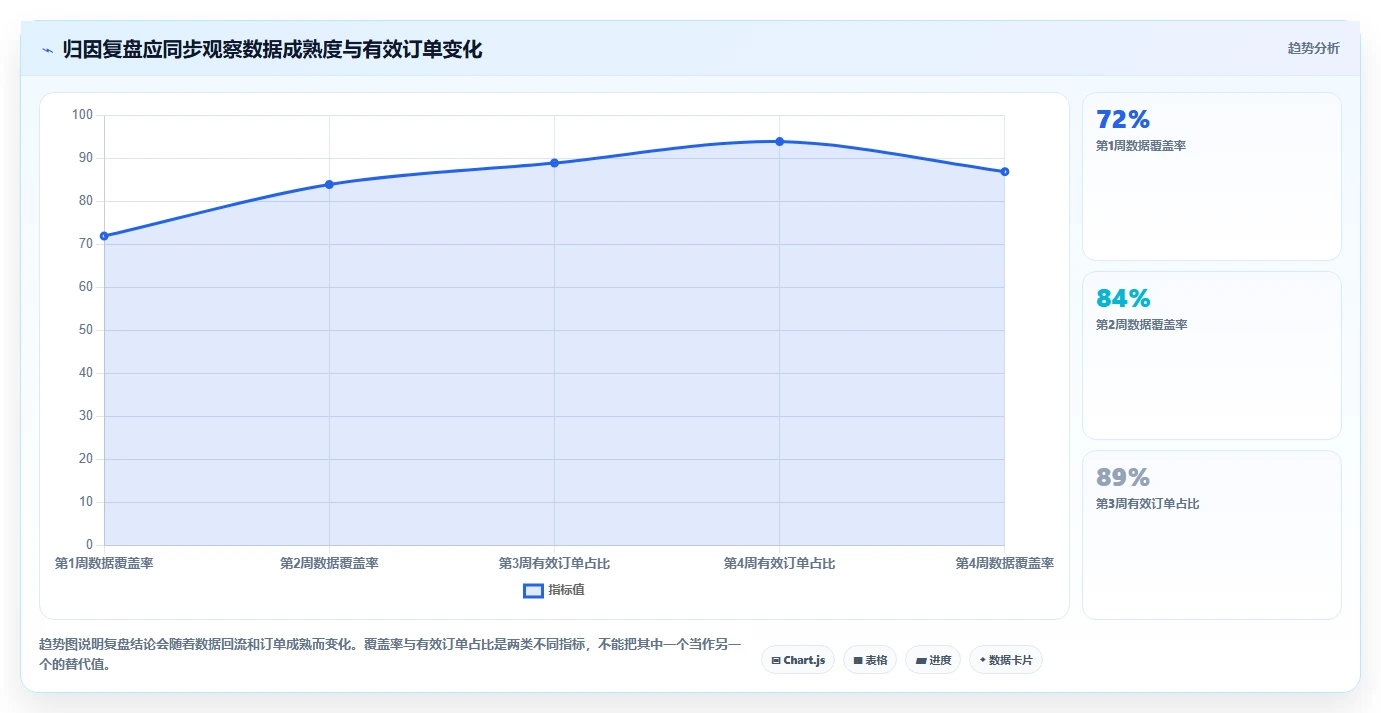Click the y-axis value 60
This screenshot has width=1381, height=713.
pyautogui.click(x=85, y=287)
